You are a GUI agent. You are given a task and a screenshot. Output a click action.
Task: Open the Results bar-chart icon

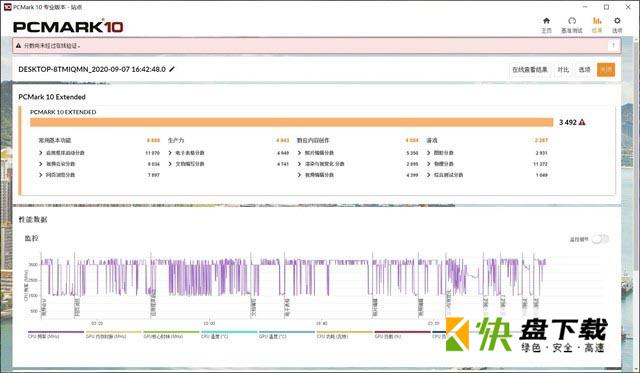point(597,21)
